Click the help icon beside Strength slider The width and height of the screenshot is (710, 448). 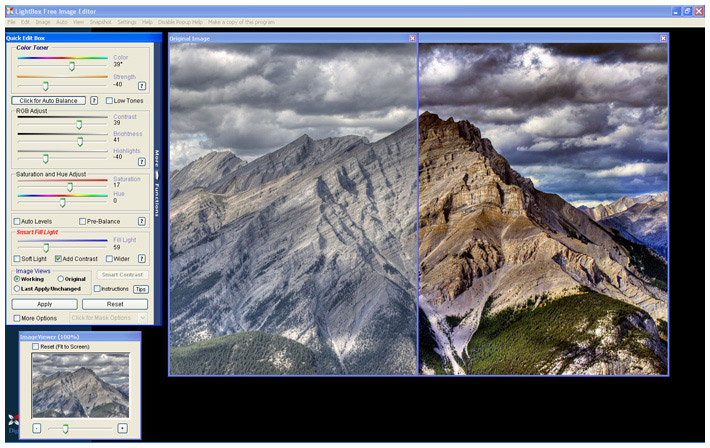(142, 86)
